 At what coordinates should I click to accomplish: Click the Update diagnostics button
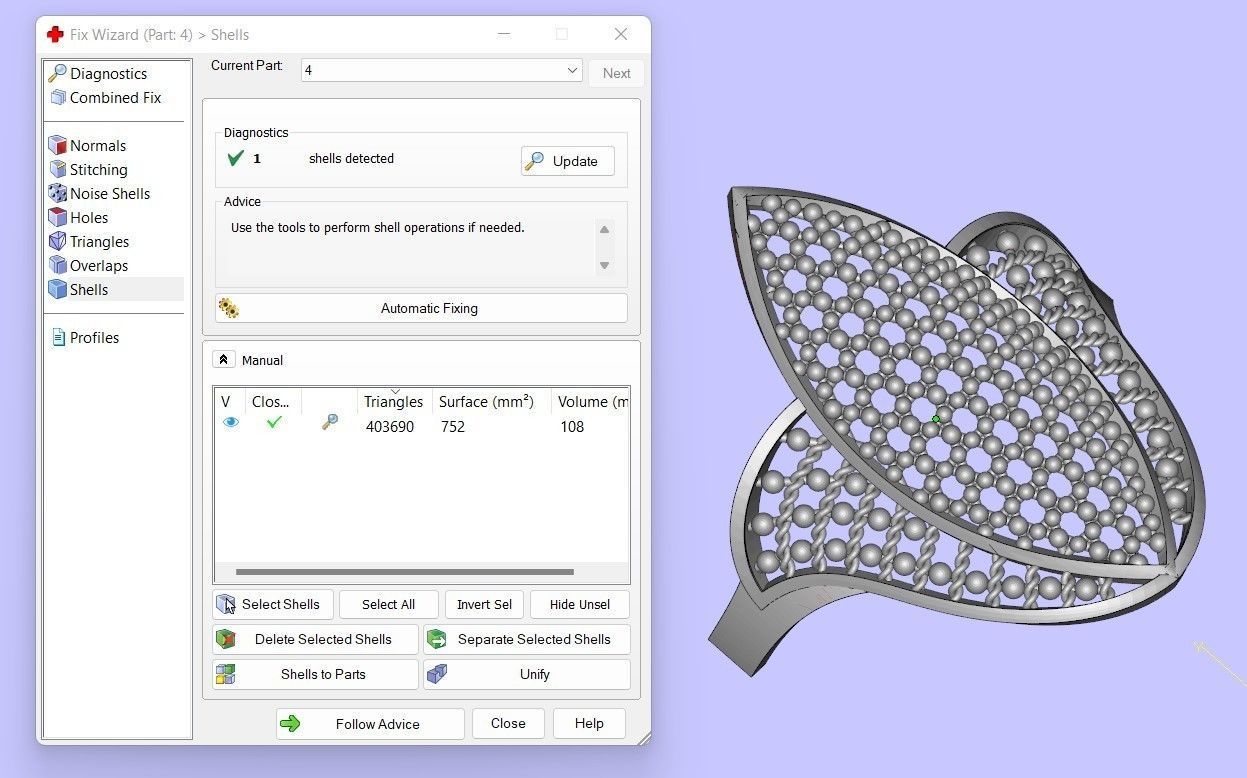pyautogui.click(x=567, y=161)
